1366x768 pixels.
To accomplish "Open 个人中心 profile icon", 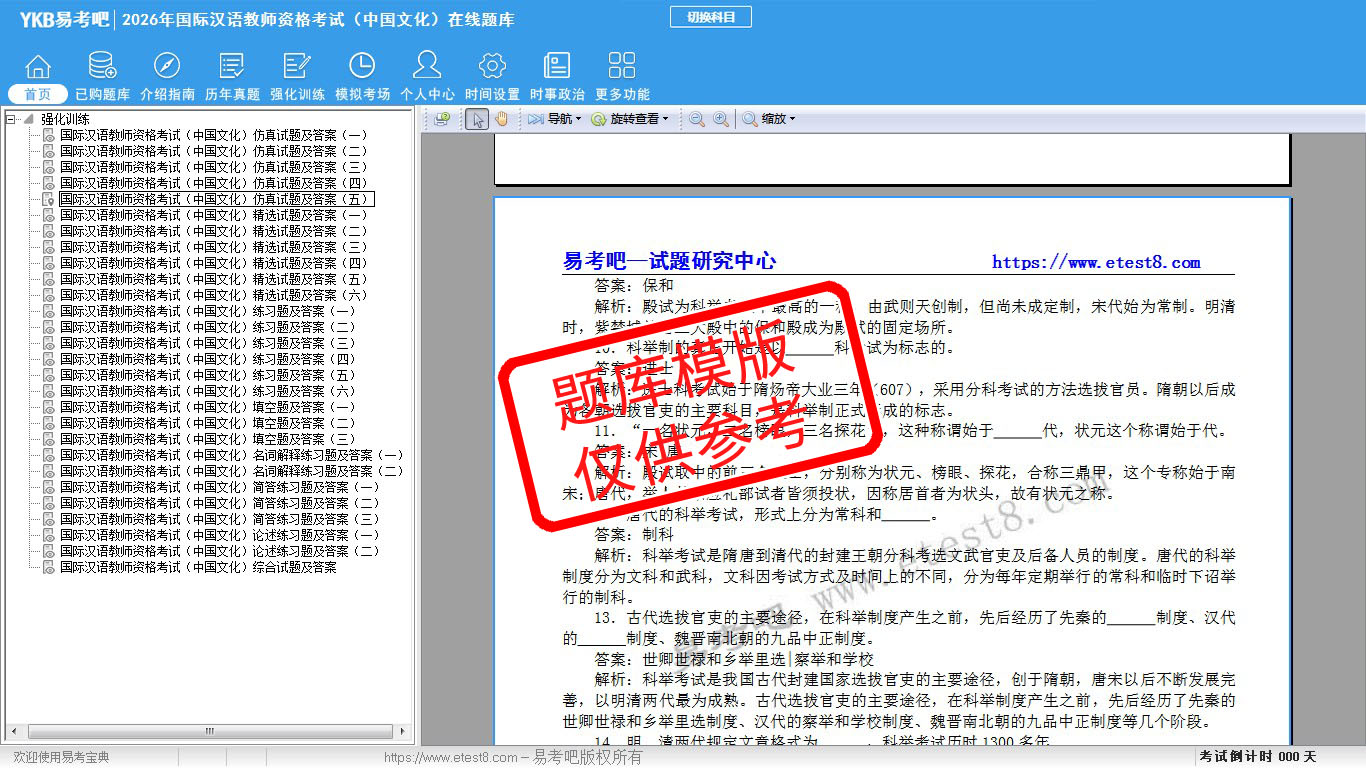I will 427,68.
